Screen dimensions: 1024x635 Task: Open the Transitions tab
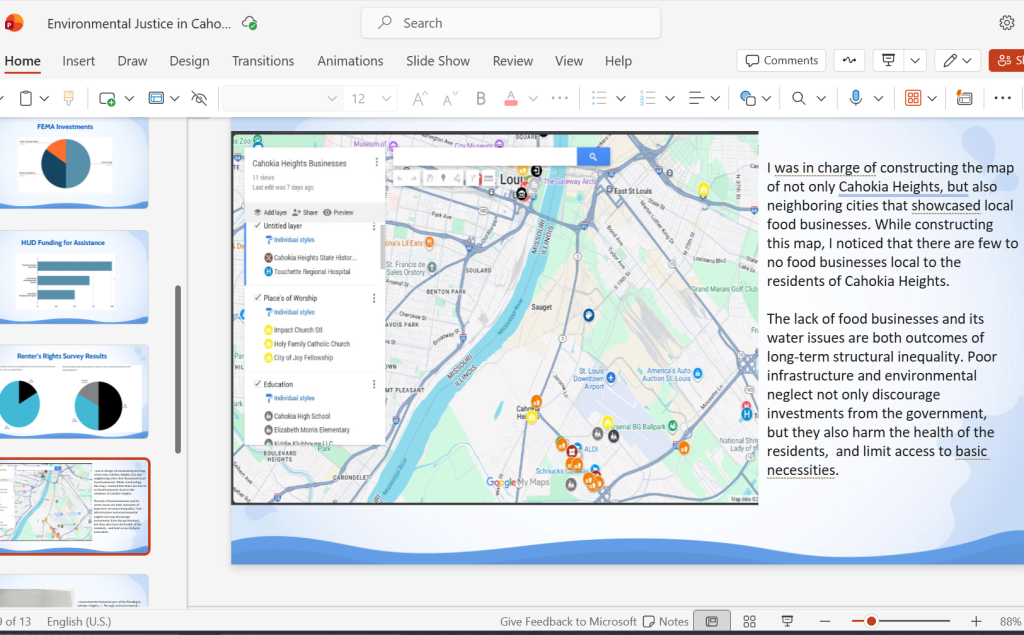263,61
